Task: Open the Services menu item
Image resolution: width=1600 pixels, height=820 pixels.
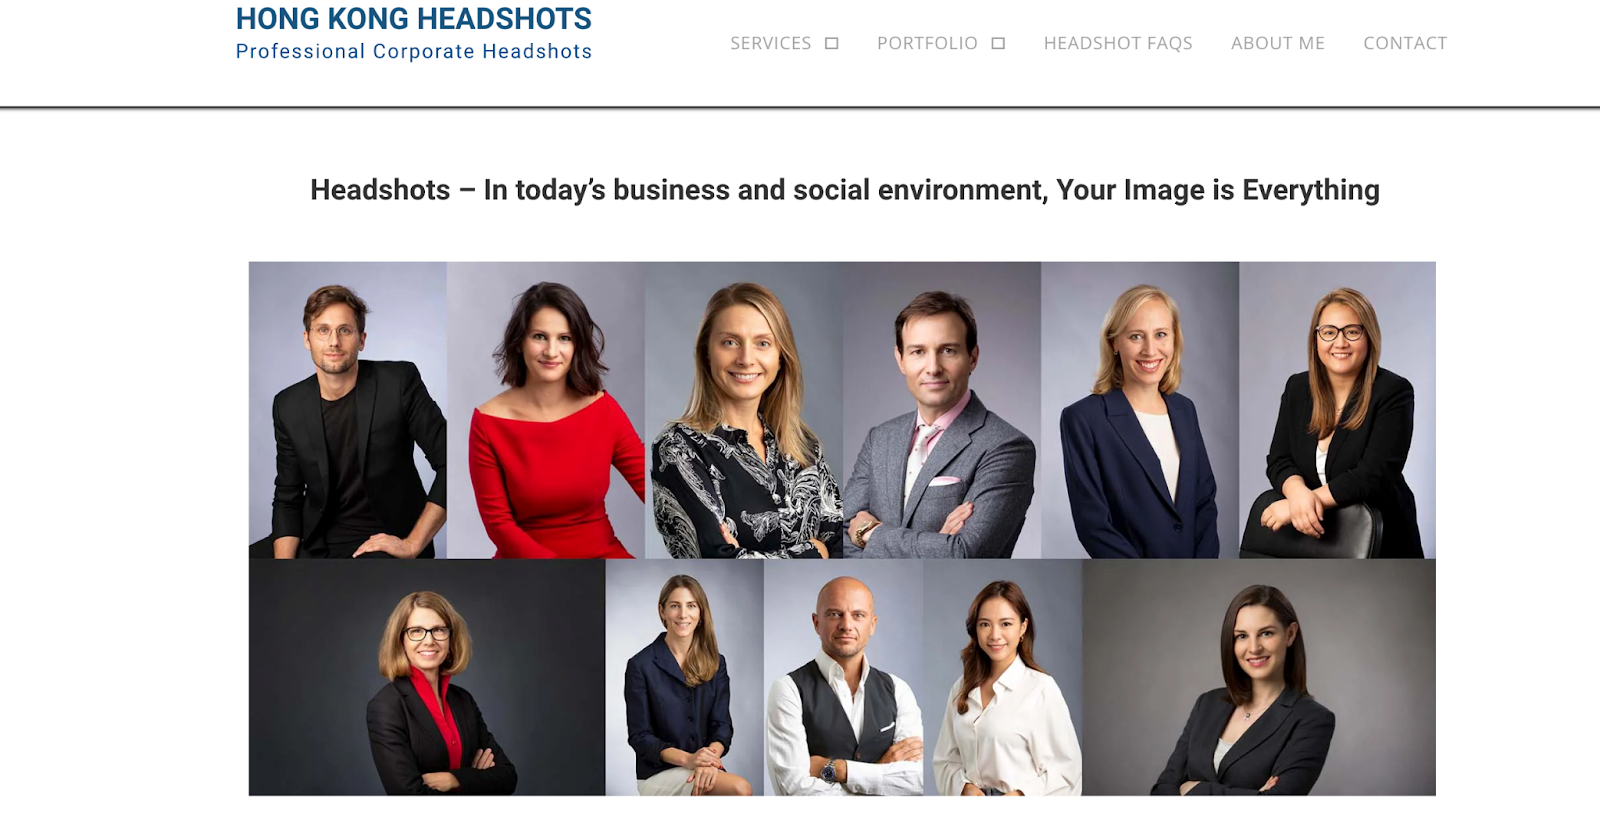Action: coord(770,43)
